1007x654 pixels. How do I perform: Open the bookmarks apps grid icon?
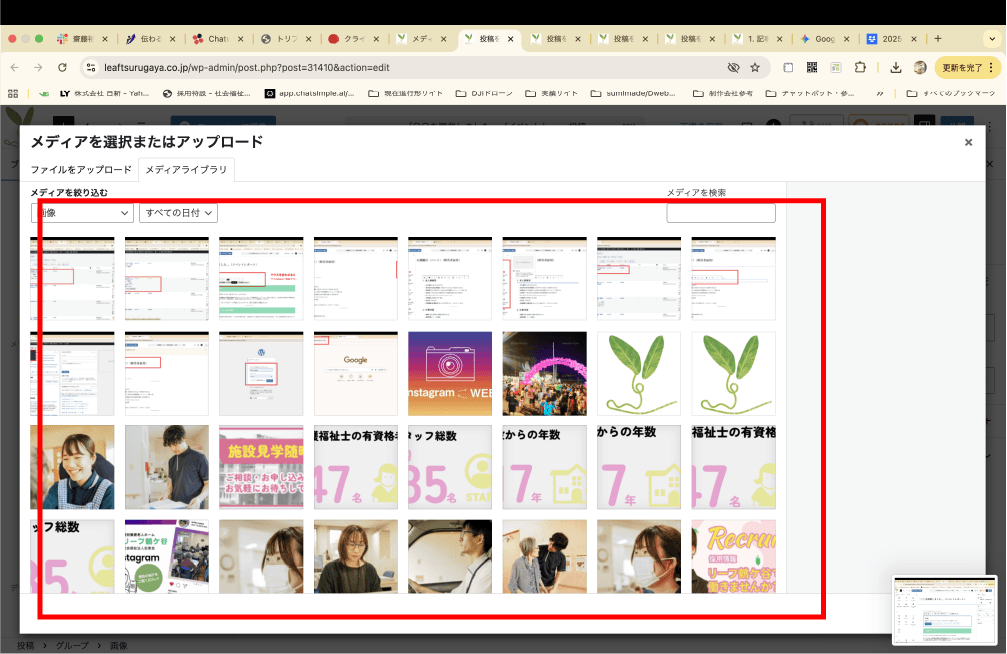[15, 93]
